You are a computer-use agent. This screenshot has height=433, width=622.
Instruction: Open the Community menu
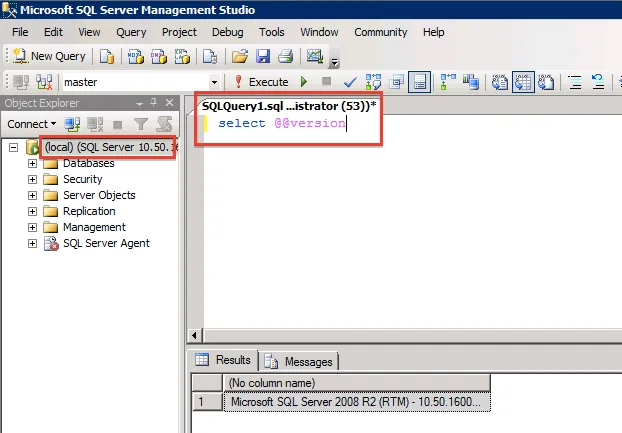pos(381,32)
